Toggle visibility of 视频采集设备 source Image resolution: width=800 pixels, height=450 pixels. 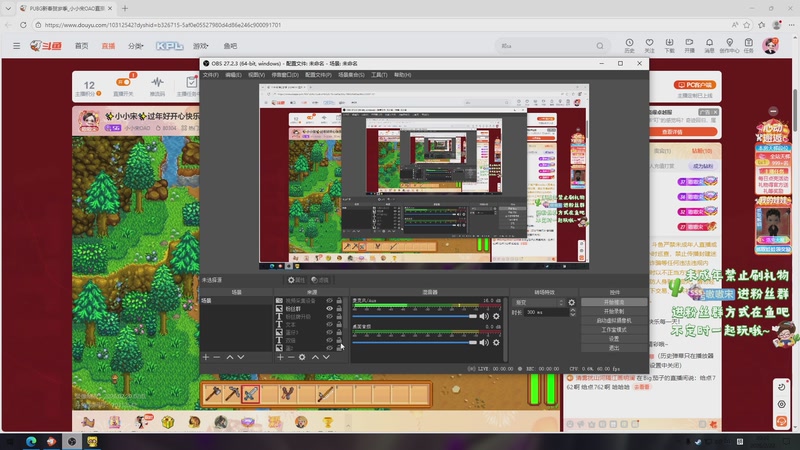[x=330, y=301]
